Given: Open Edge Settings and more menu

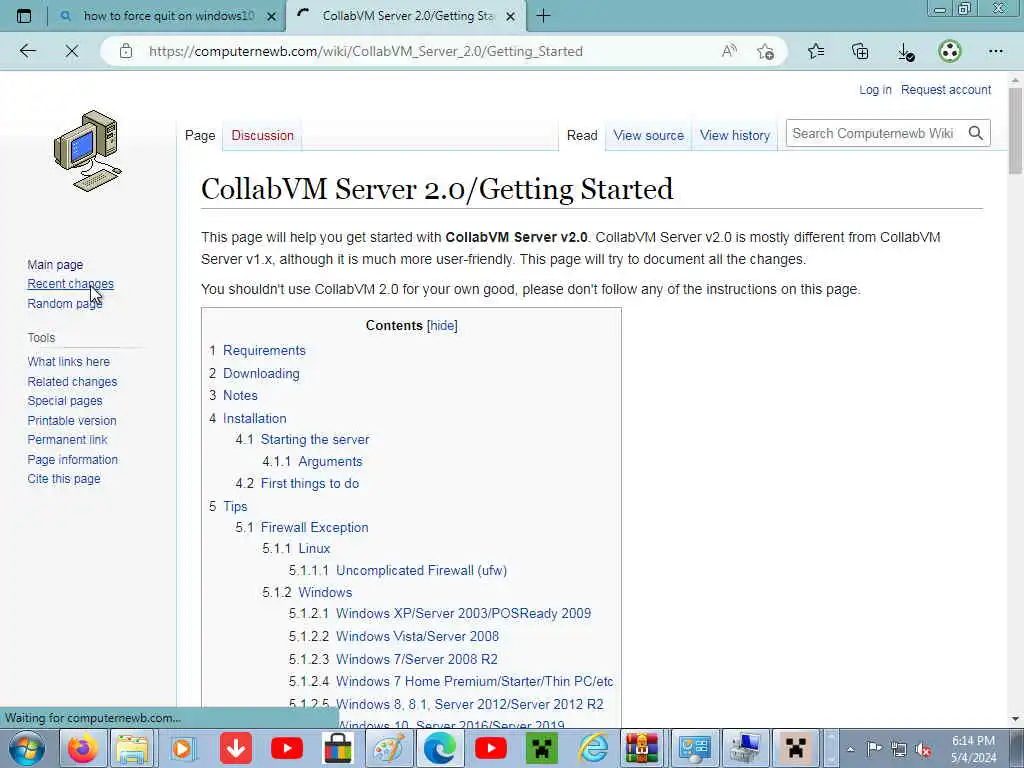Looking at the screenshot, I should [x=995, y=51].
